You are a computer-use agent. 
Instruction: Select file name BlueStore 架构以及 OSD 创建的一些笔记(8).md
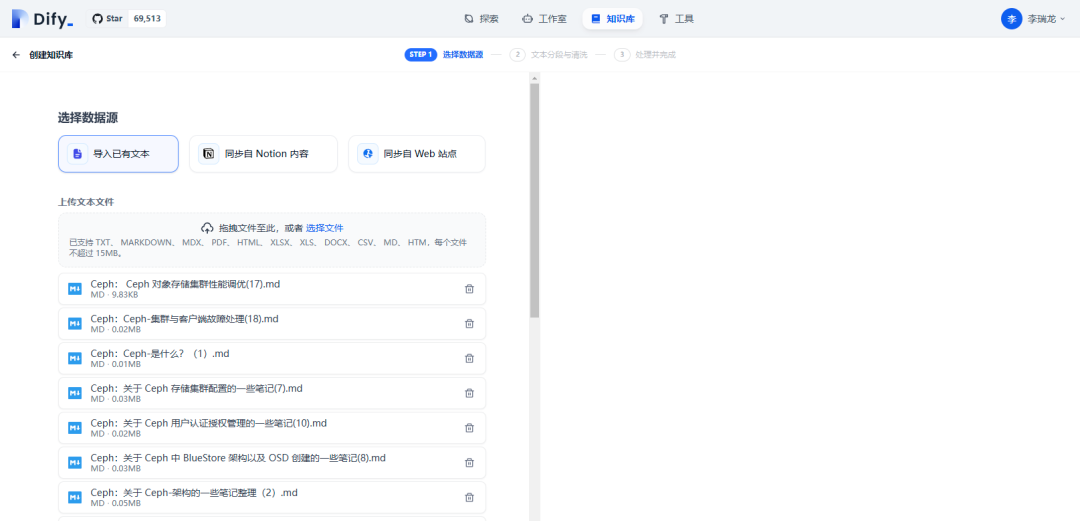point(238,458)
